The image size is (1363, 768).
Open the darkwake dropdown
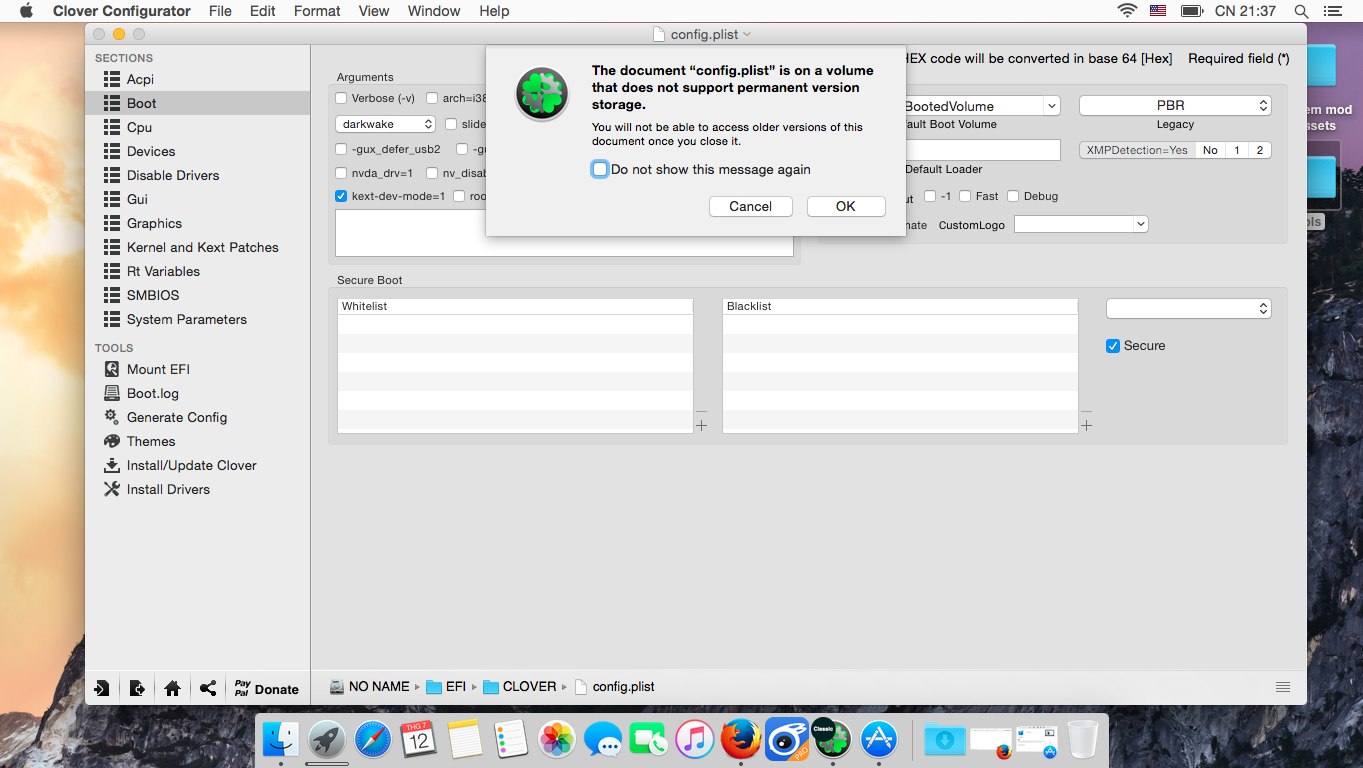(385, 124)
